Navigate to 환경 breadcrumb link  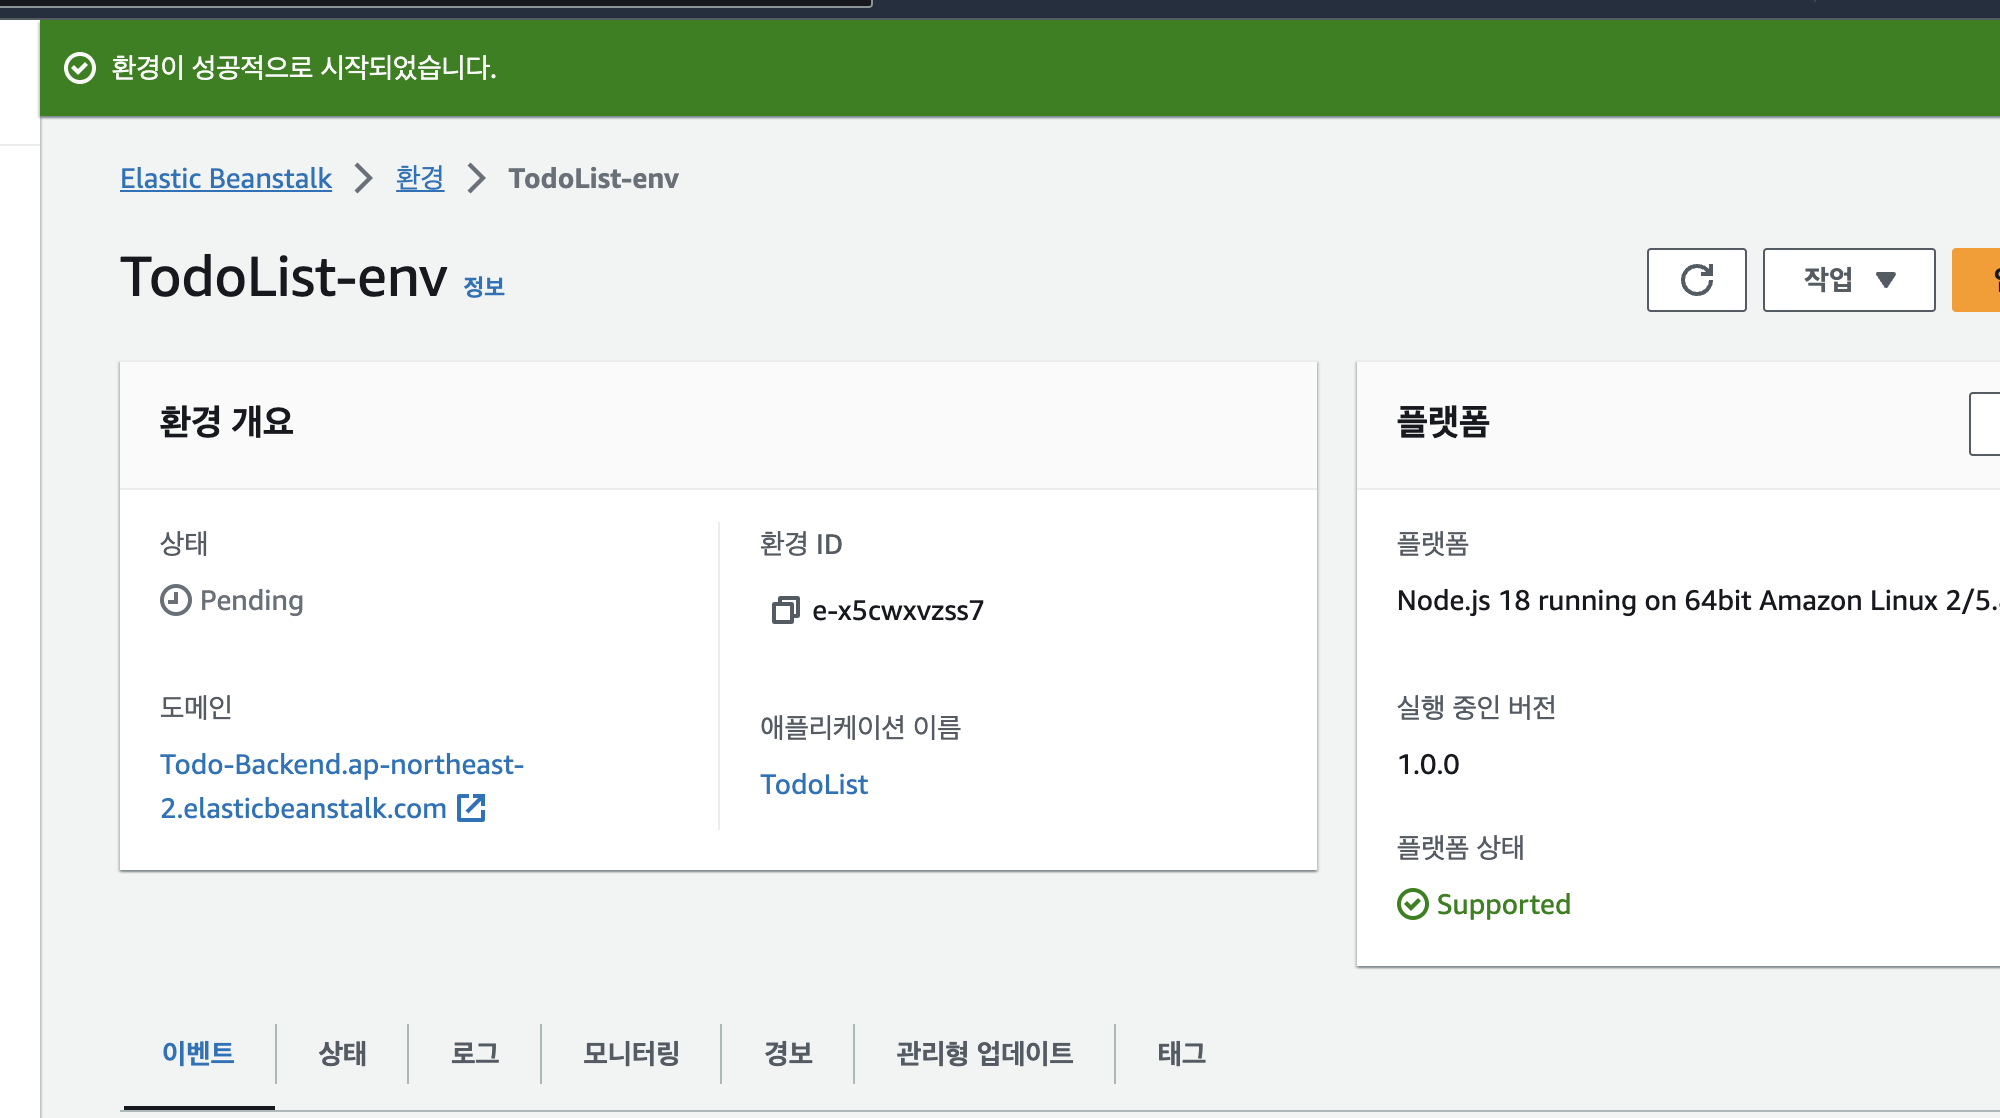(419, 178)
